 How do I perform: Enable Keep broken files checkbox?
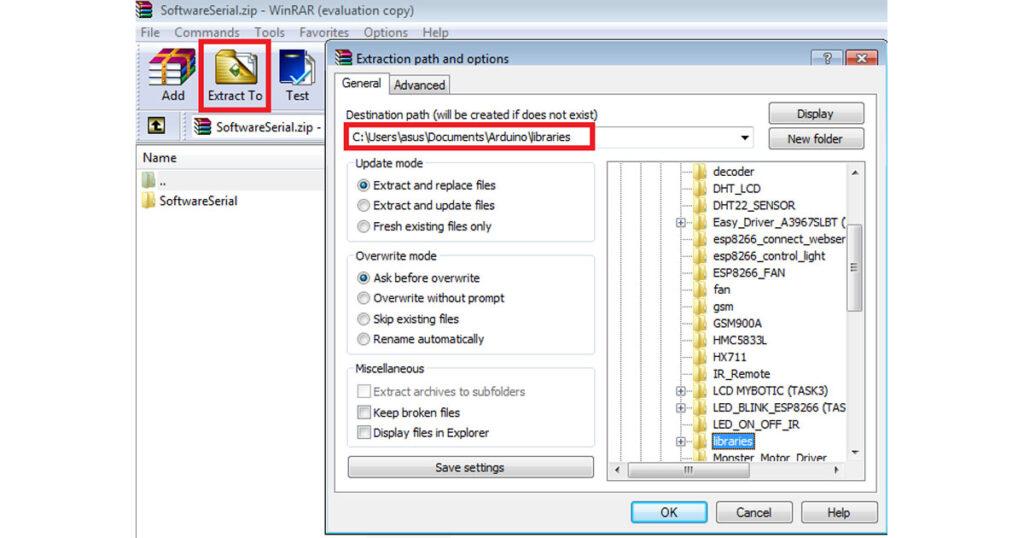364,412
